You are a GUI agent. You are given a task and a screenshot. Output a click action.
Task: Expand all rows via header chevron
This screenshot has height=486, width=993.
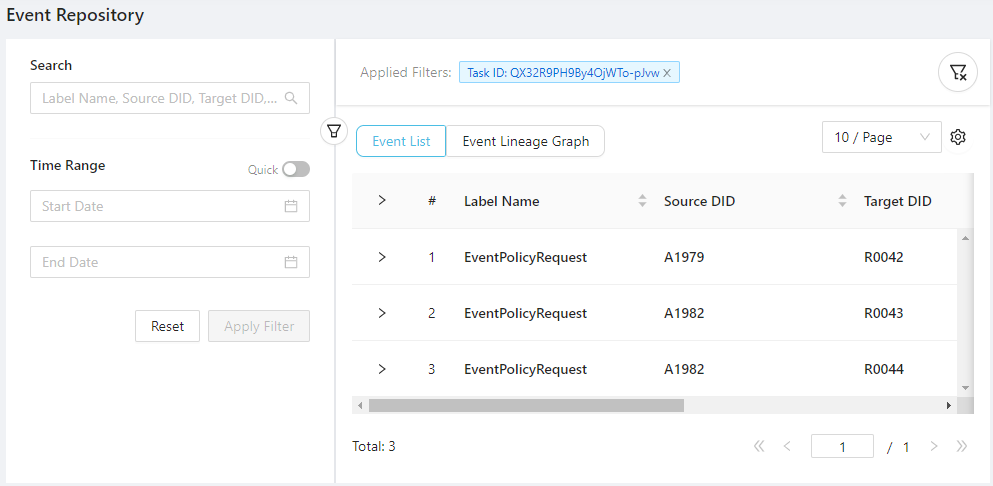[x=381, y=201]
